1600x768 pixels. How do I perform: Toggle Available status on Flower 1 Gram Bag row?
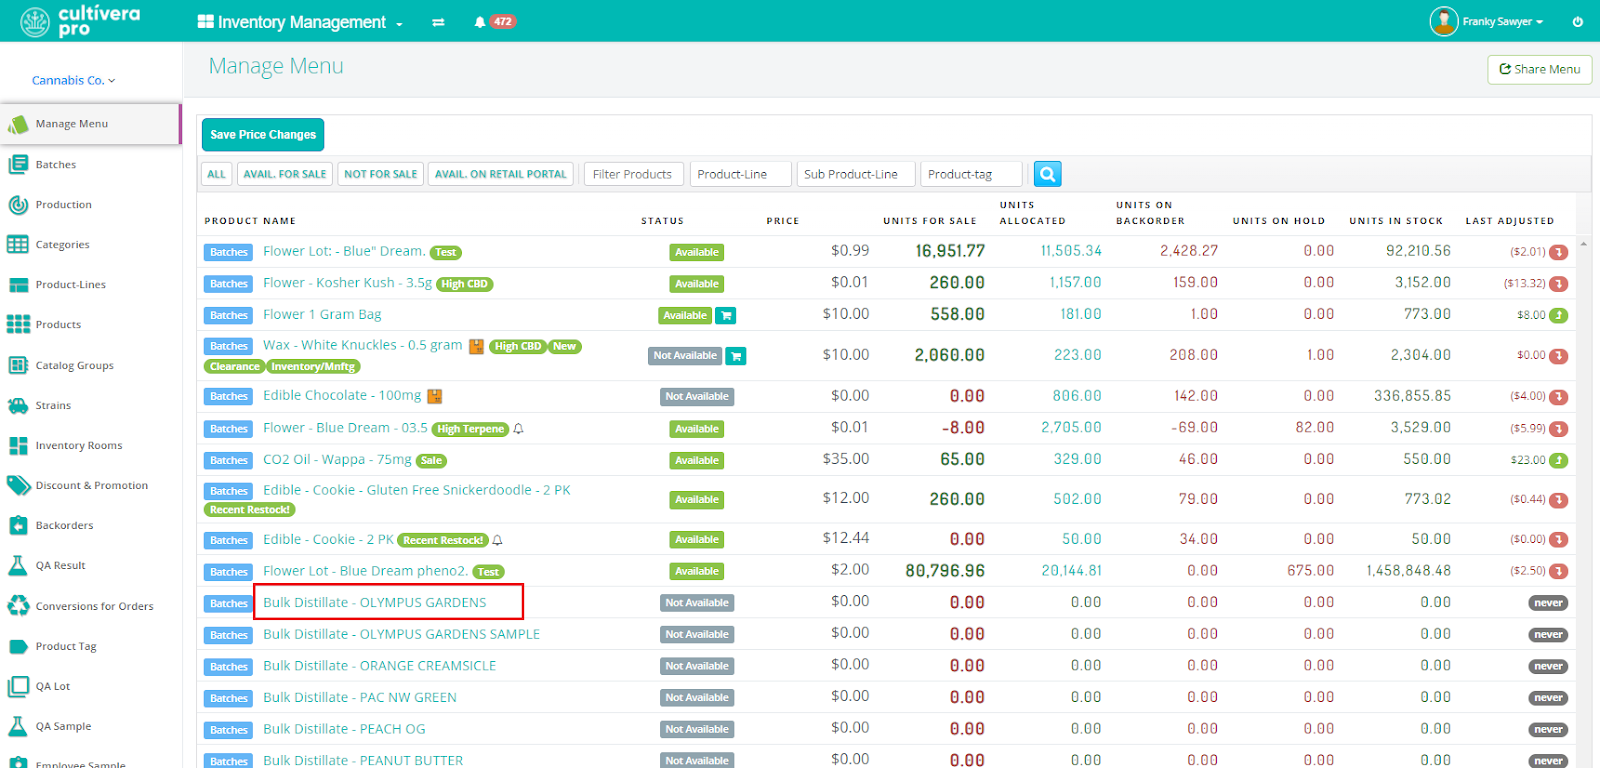tap(685, 316)
